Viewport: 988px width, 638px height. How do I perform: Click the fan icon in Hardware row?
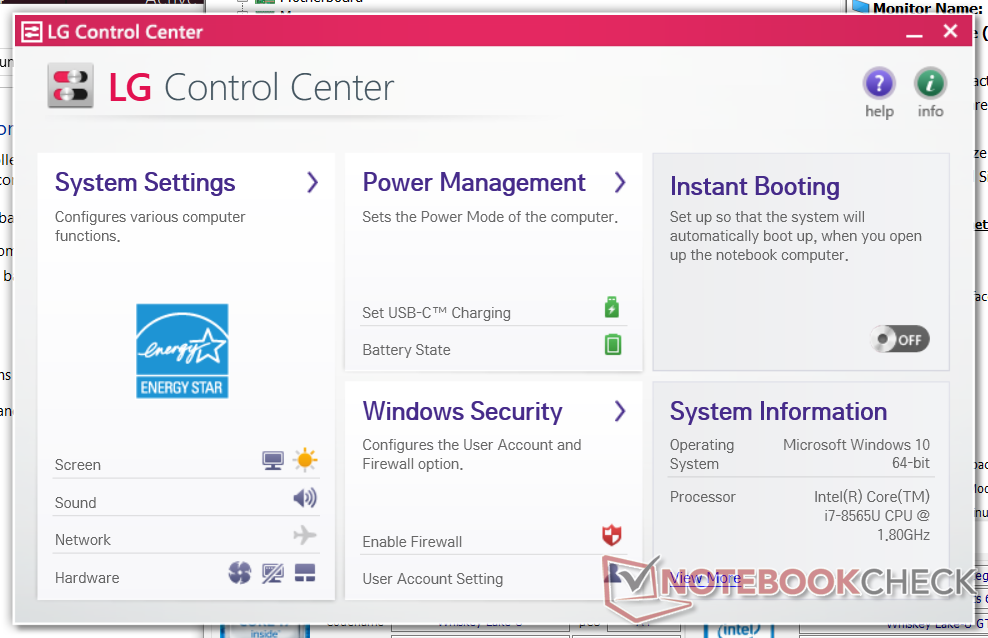pyautogui.click(x=239, y=573)
